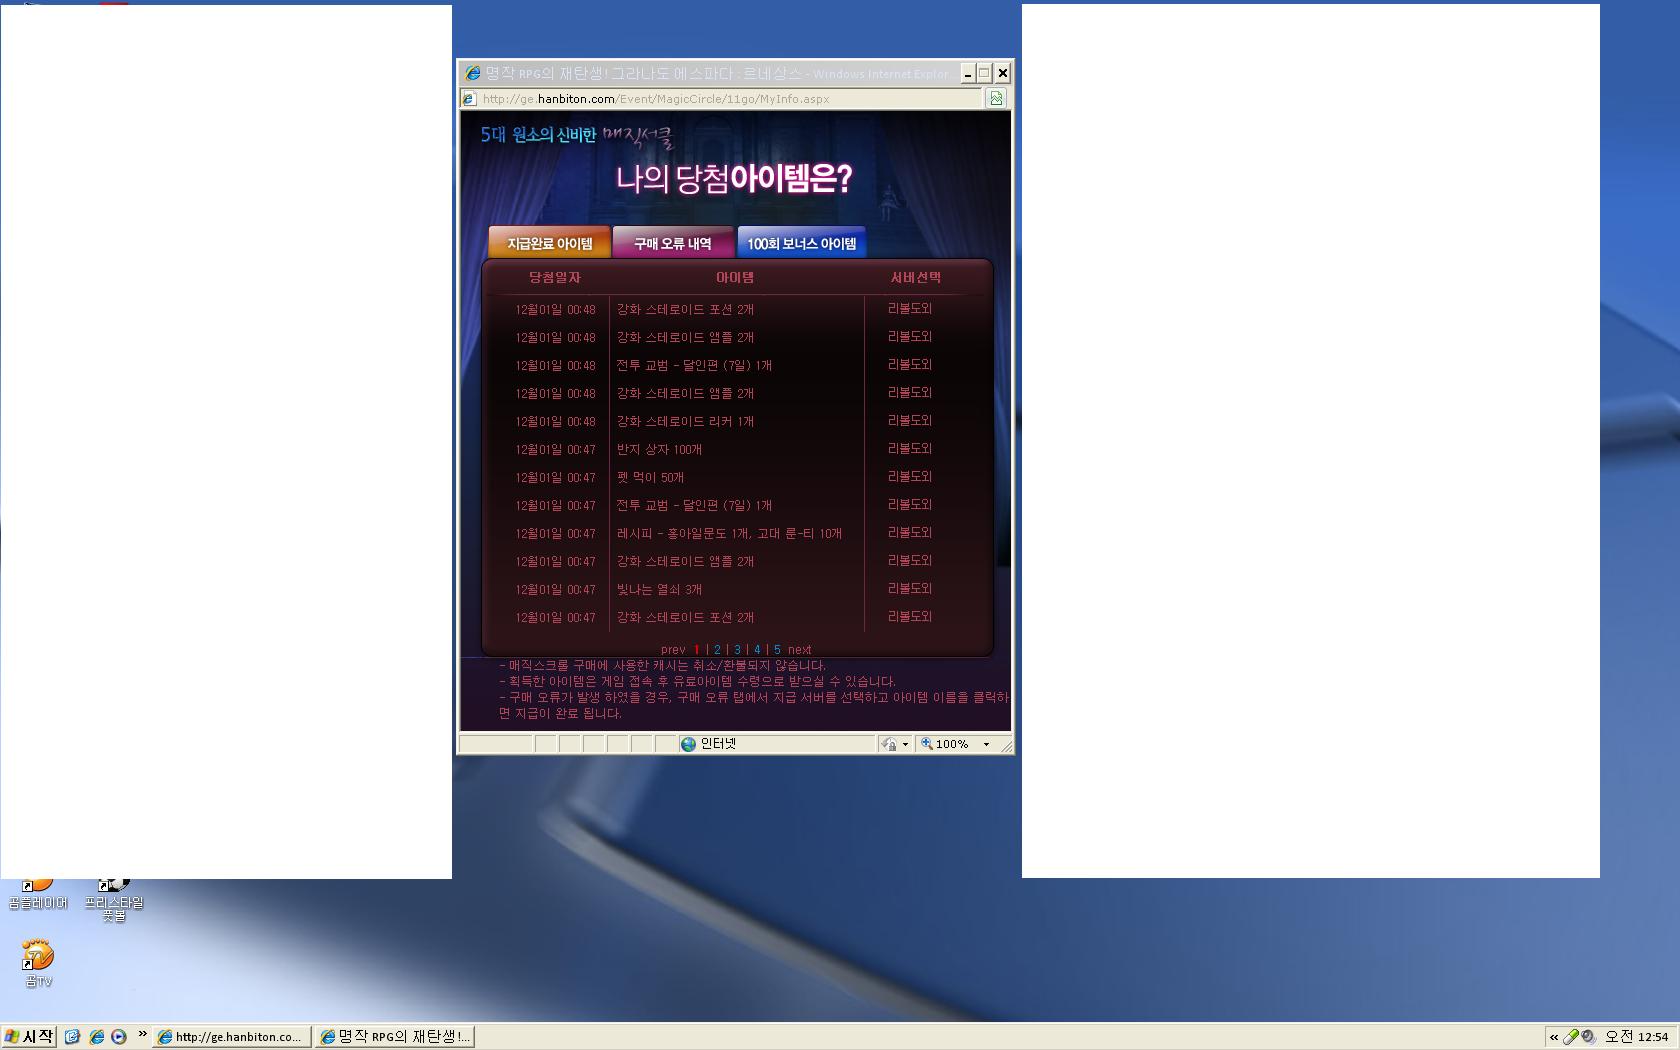This screenshot has height=1050, width=1680.
Task: Select the 프리스타일 풋볼 desktop shortcut
Action: coord(114,900)
